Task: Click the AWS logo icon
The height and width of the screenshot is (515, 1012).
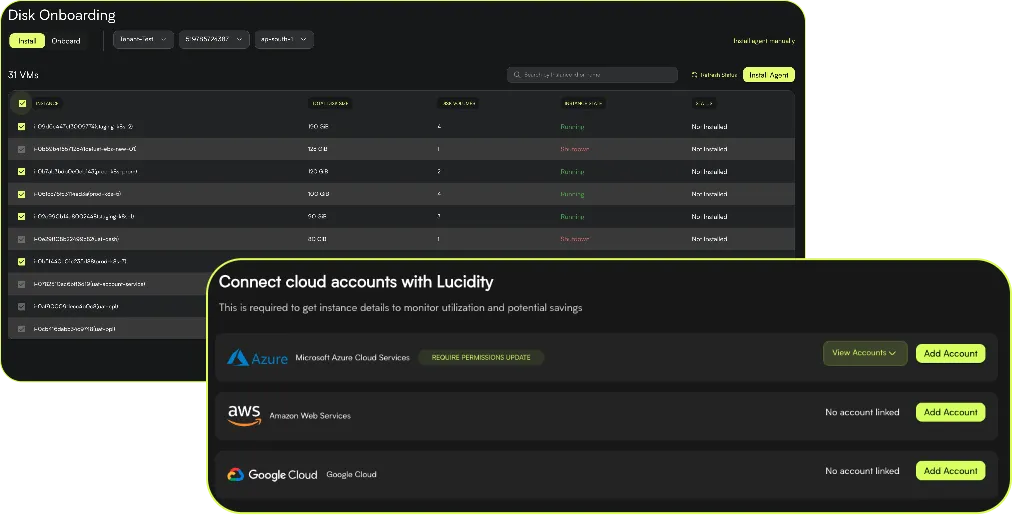Action: [244, 415]
